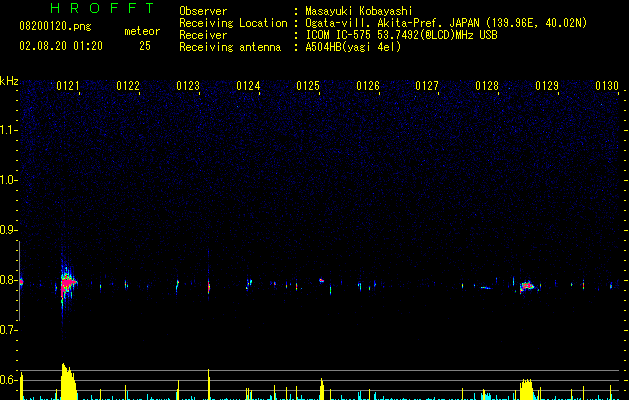
Task: Click the yellow amplitude peak near 0129
Action: pyautogui.click(x=526, y=389)
